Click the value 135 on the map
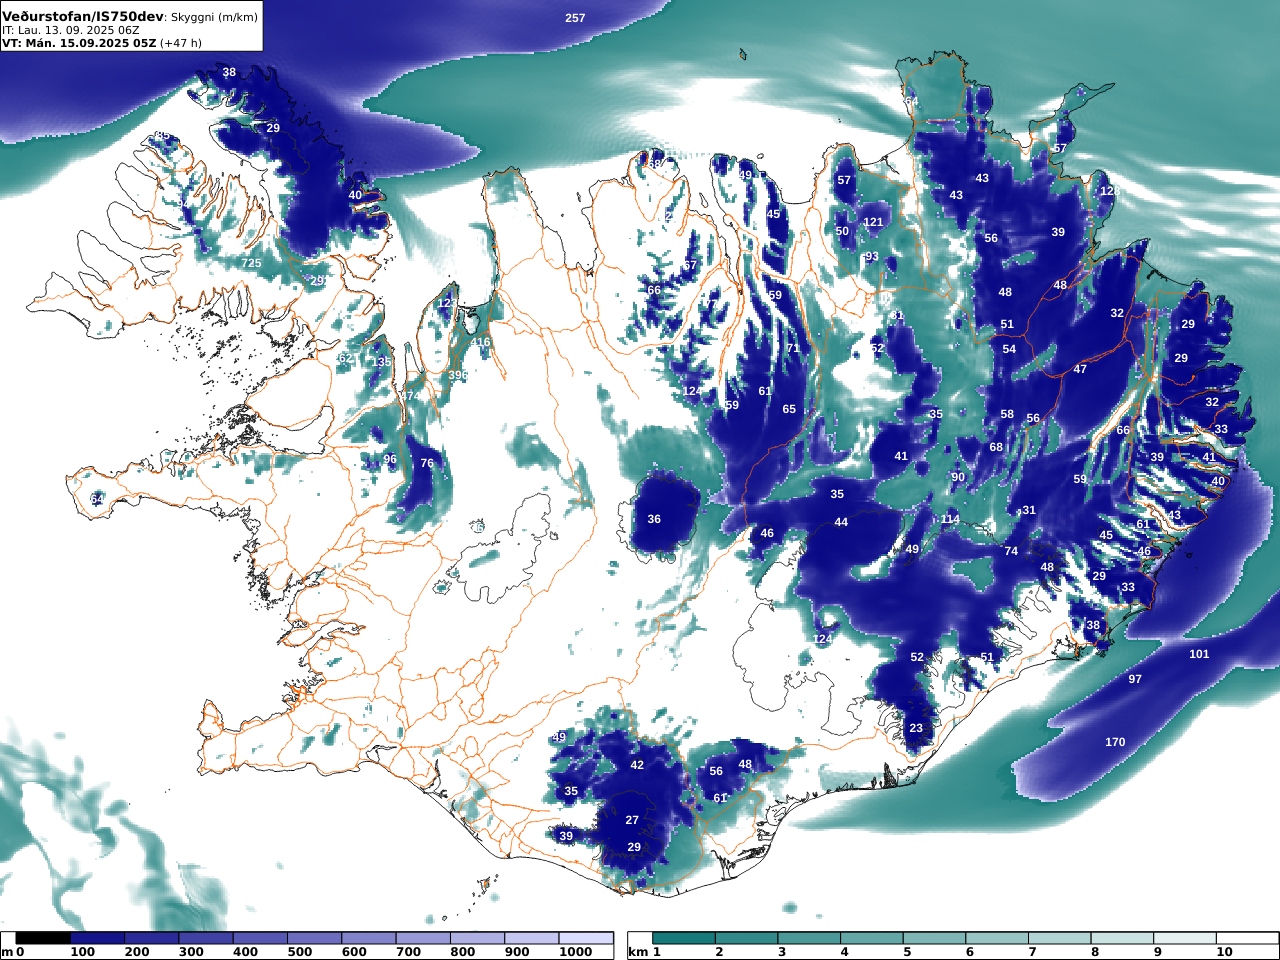 (382, 362)
